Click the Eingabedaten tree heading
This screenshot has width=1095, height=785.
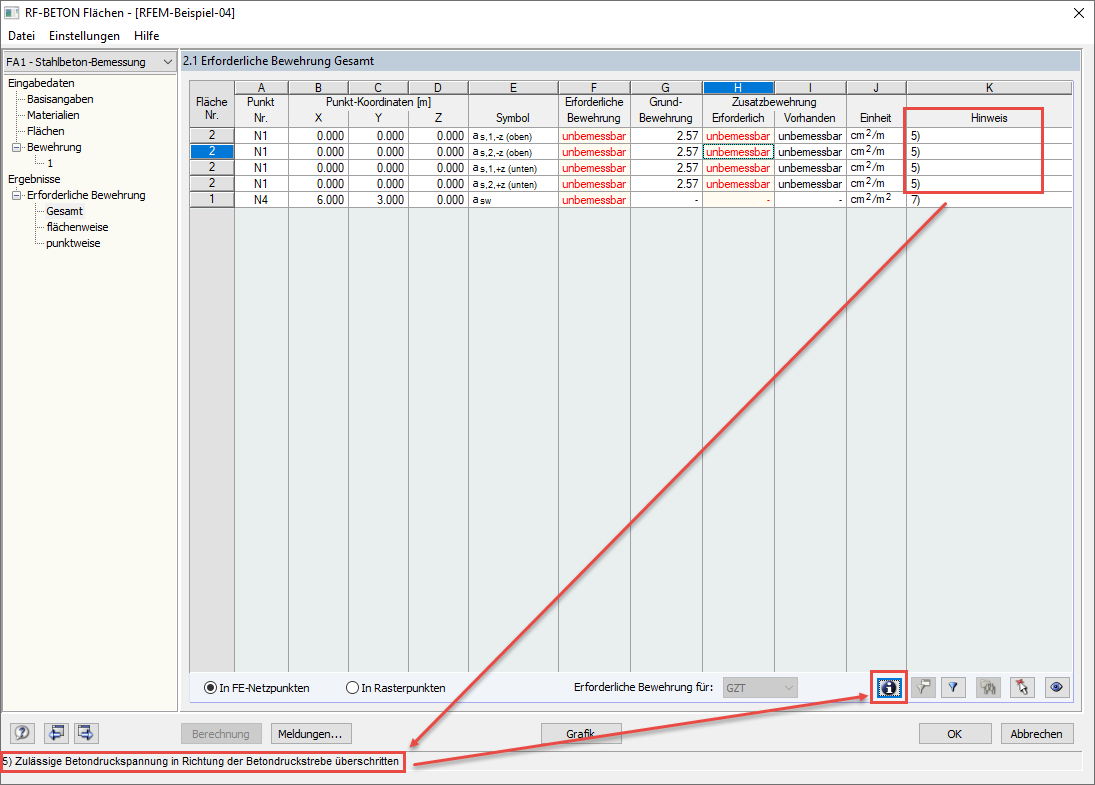[41, 83]
